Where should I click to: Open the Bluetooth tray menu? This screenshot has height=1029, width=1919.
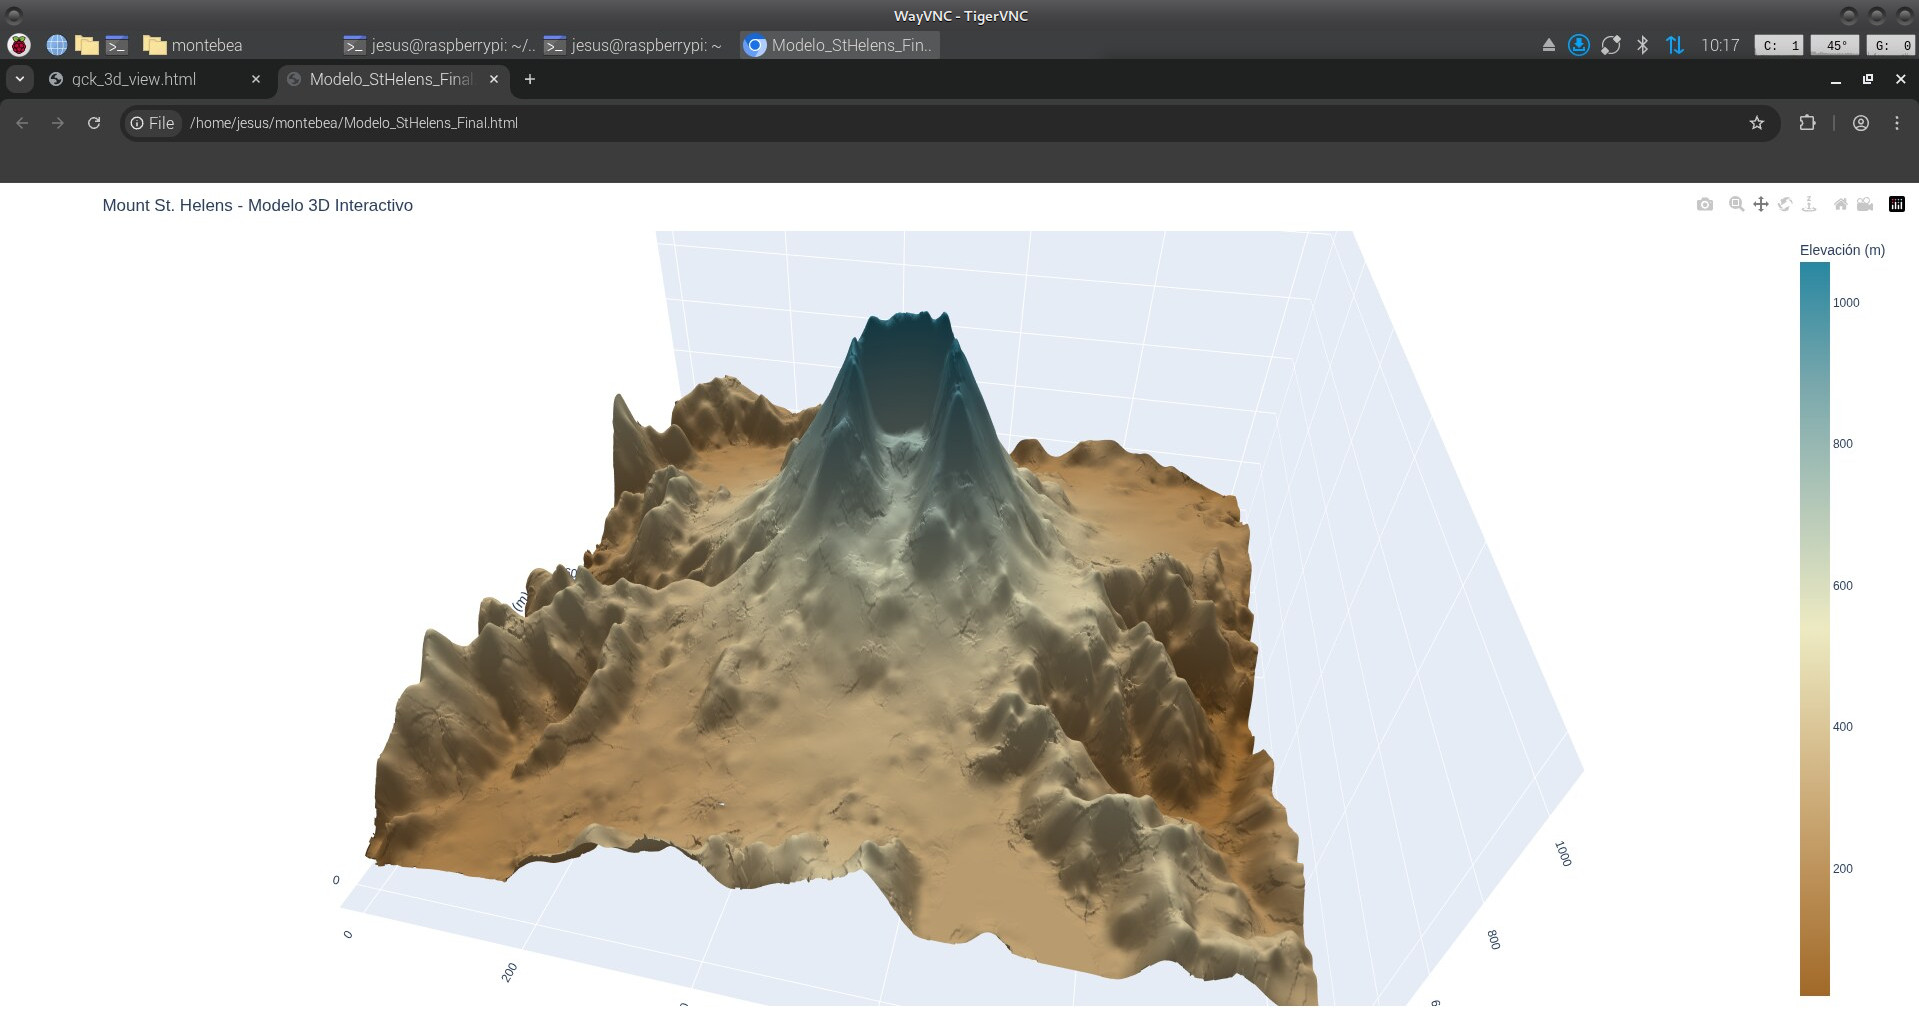click(1642, 45)
